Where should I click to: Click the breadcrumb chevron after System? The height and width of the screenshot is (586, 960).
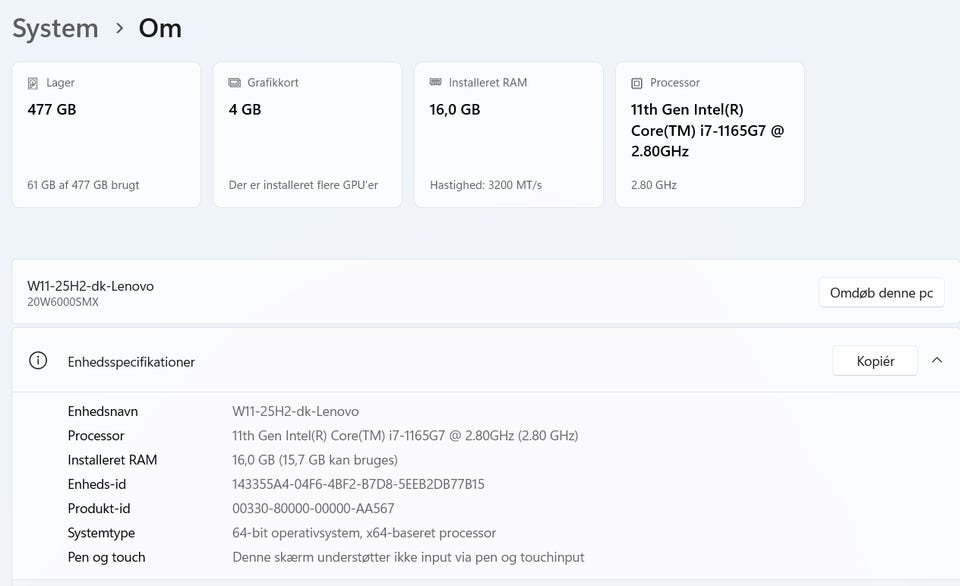(119, 28)
